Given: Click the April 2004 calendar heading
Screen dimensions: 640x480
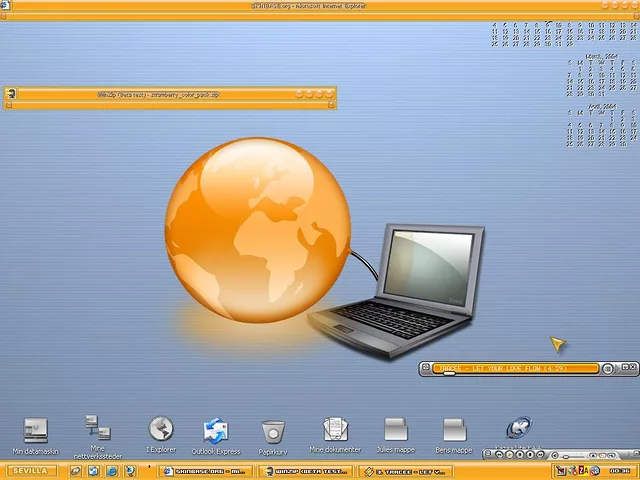Looking at the screenshot, I should coord(601,106).
